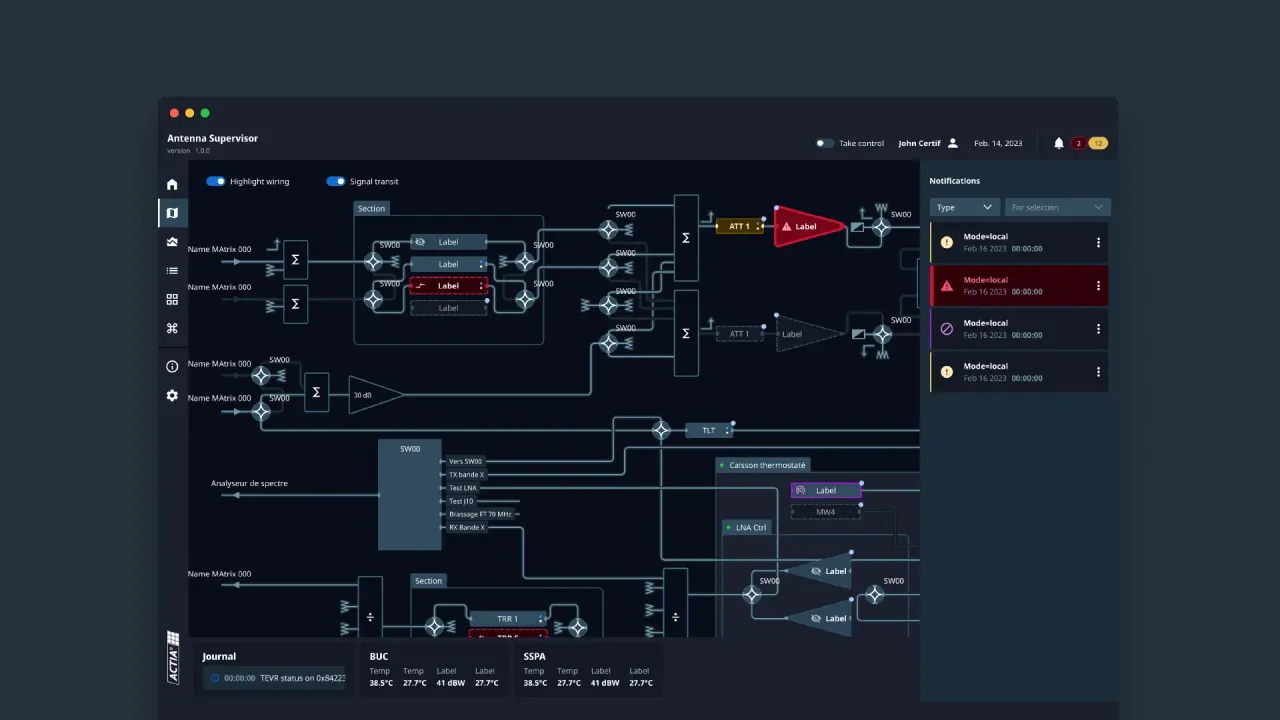
Task: Open the grid dashboard sidebar icon
Action: point(172,299)
